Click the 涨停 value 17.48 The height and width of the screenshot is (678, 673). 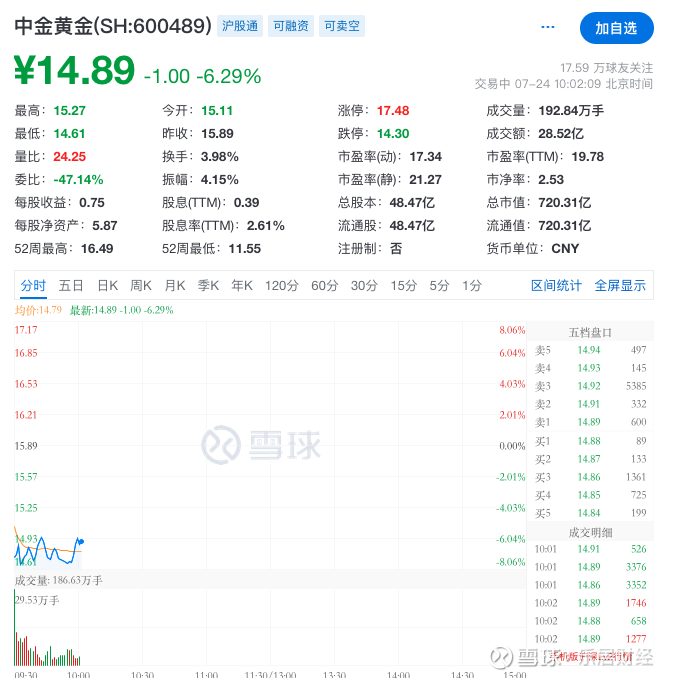coord(393,111)
